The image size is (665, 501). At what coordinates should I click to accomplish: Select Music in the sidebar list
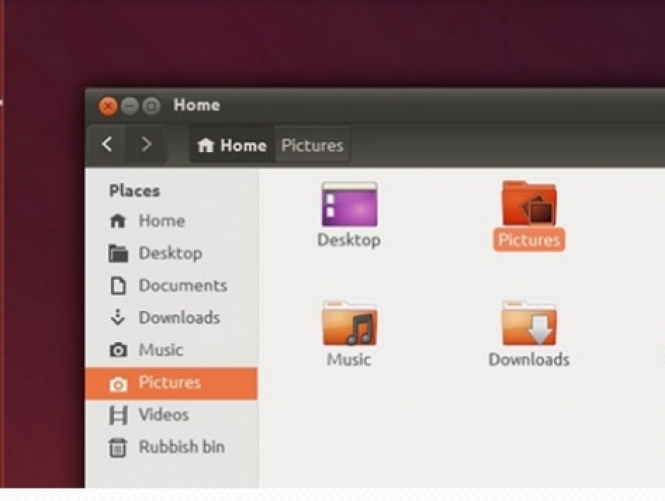click(160, 350)
